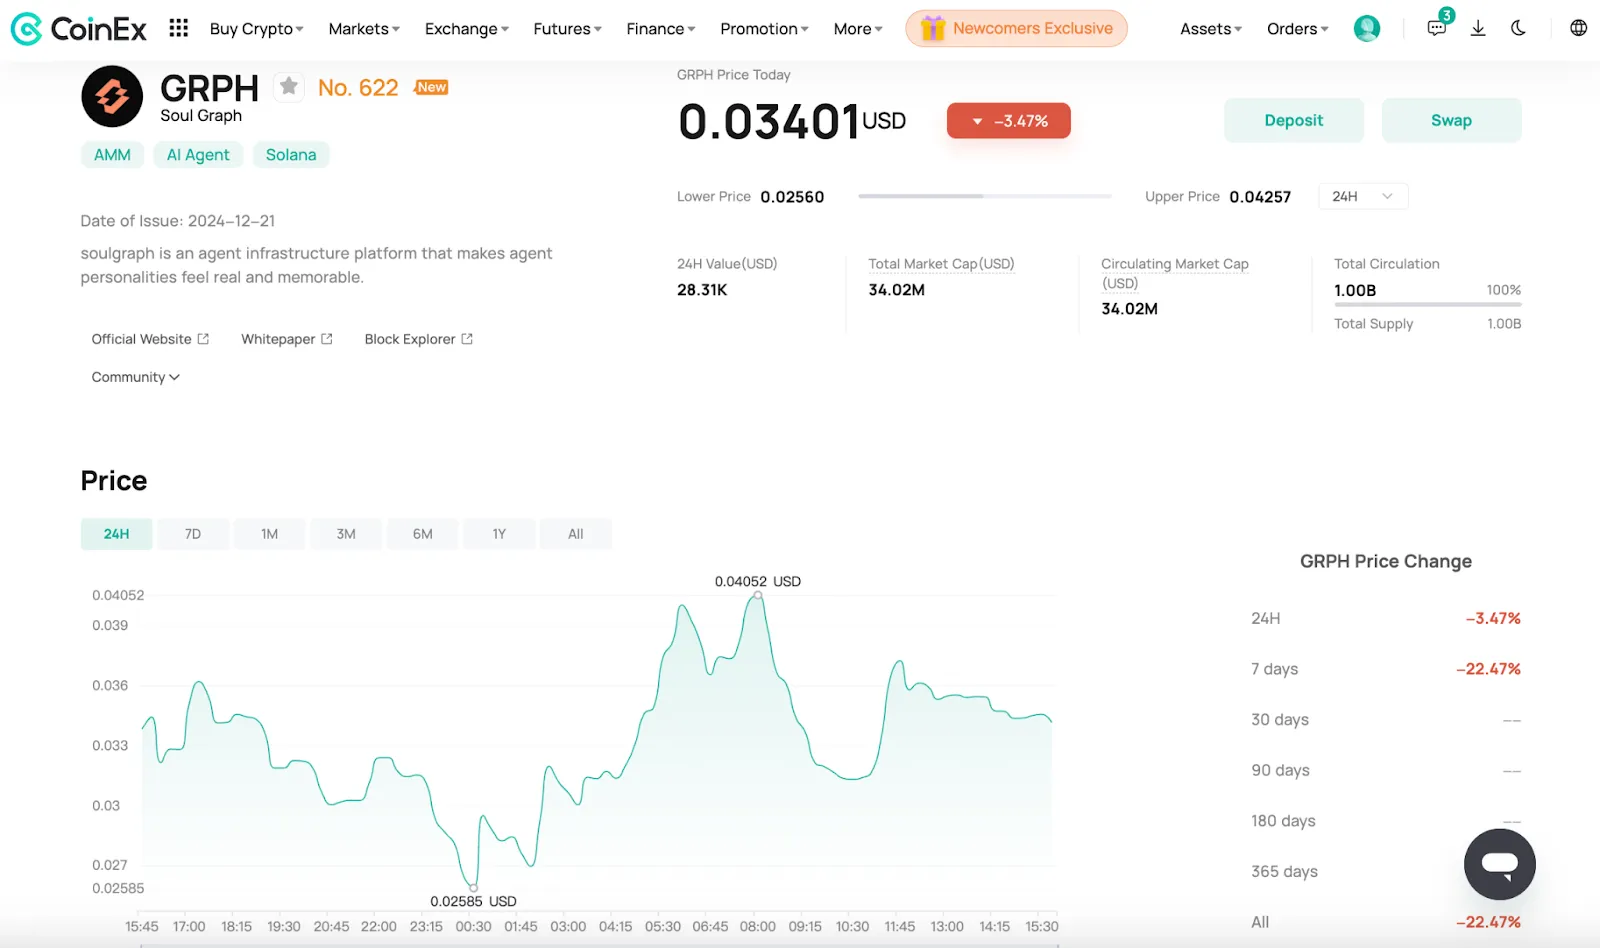Screen dimensions: 1600x948
Task: Click the New badge next to rank
Action: pos(431,87)
